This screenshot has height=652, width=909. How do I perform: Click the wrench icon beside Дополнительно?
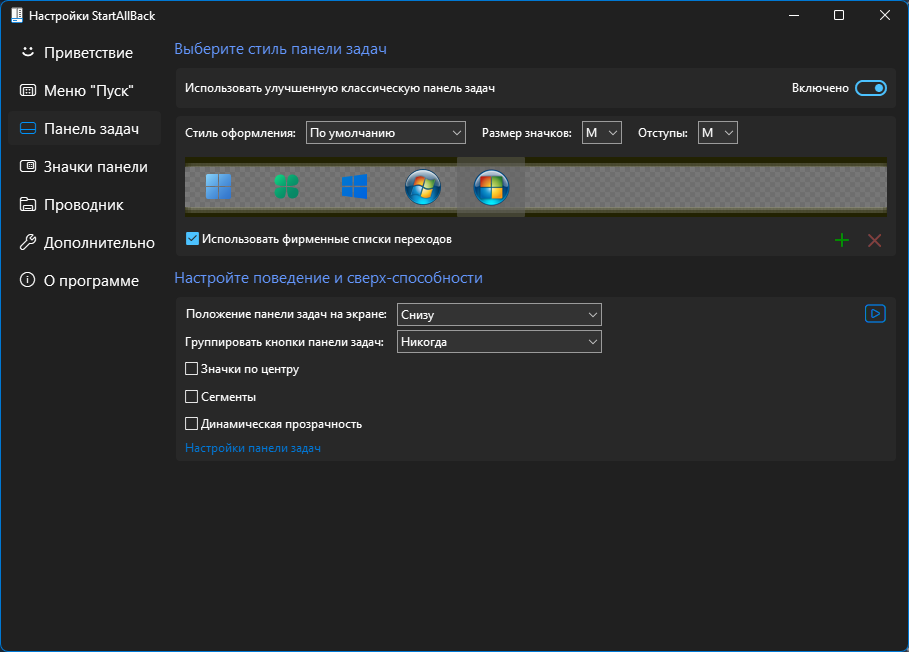point(28,242)
